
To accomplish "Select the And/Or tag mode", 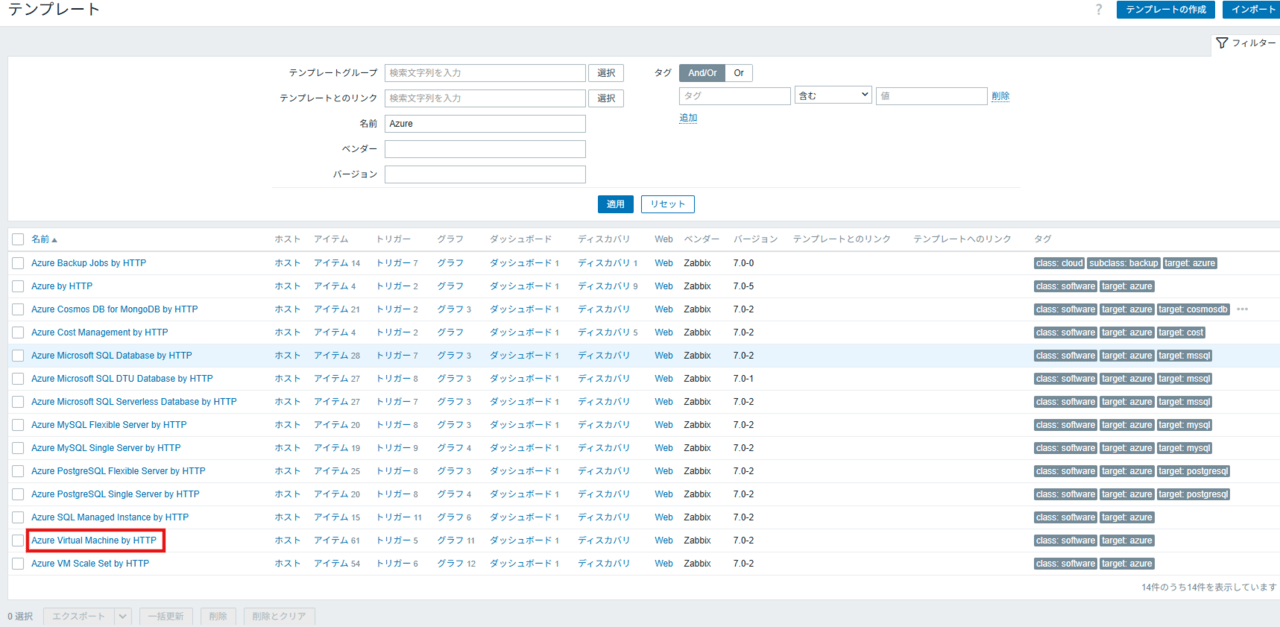I will [702, 73].
